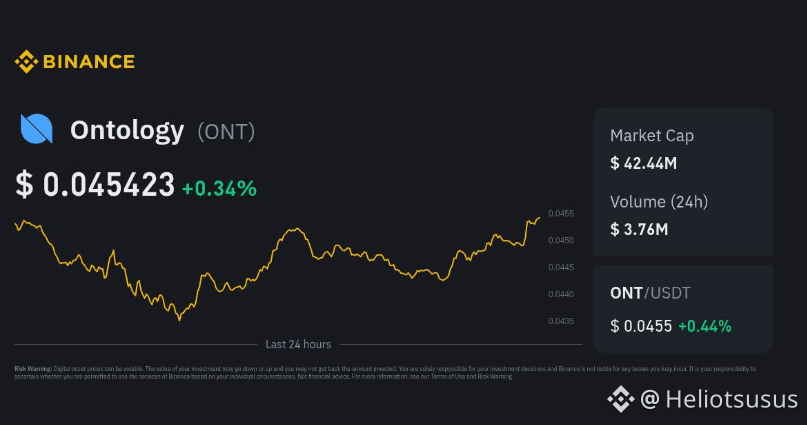Click the Binance icon beside @ Heliotsusus
The width and height of the screenshot is (807, 425).
pyautogui.click(x=620, y=399)
